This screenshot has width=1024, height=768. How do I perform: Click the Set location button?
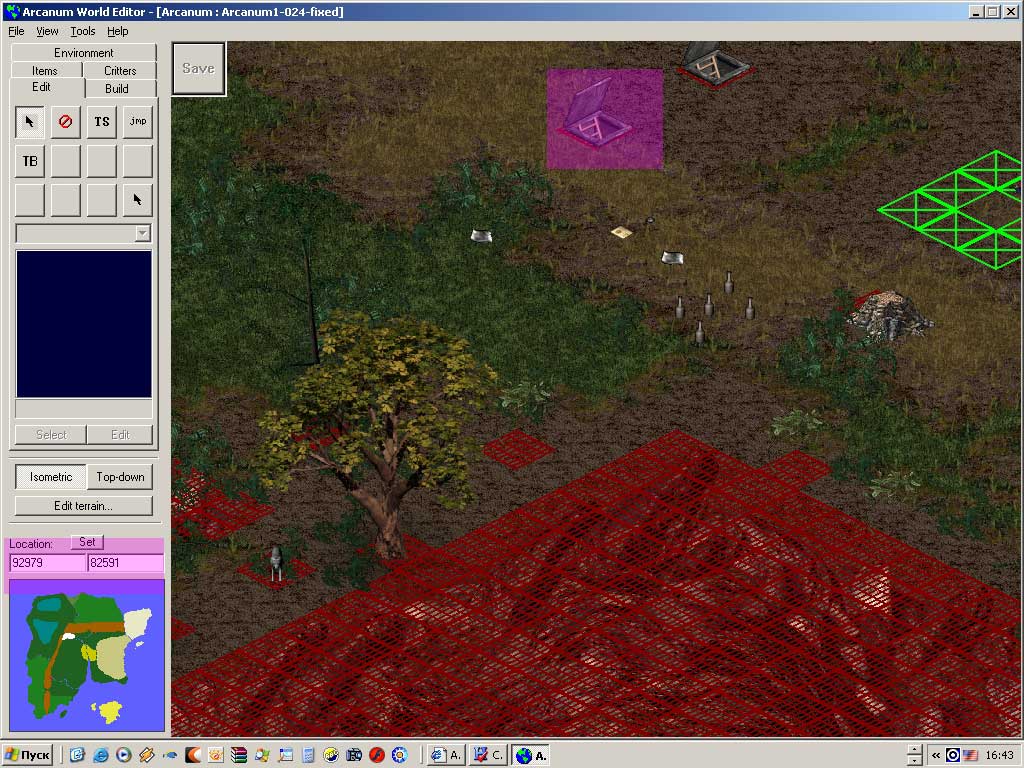87,542
